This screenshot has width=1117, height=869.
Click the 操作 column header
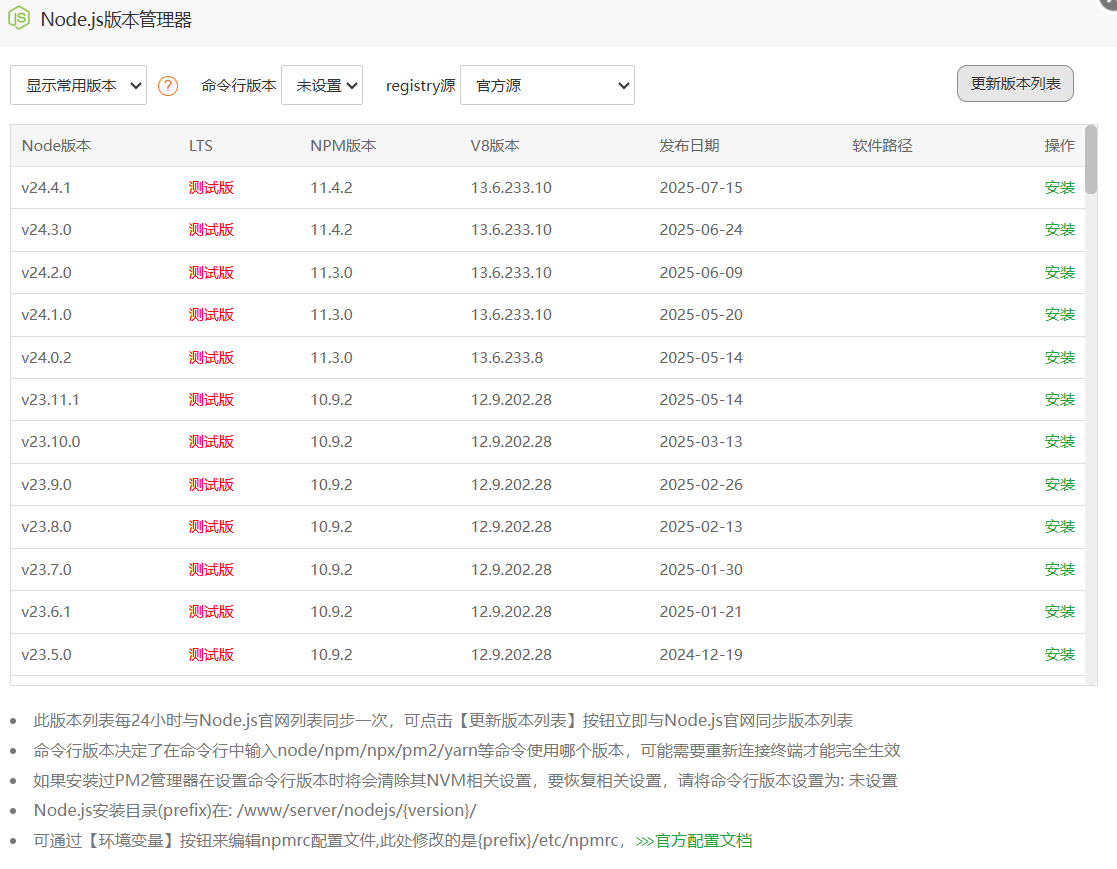(x=1059, y=145)
